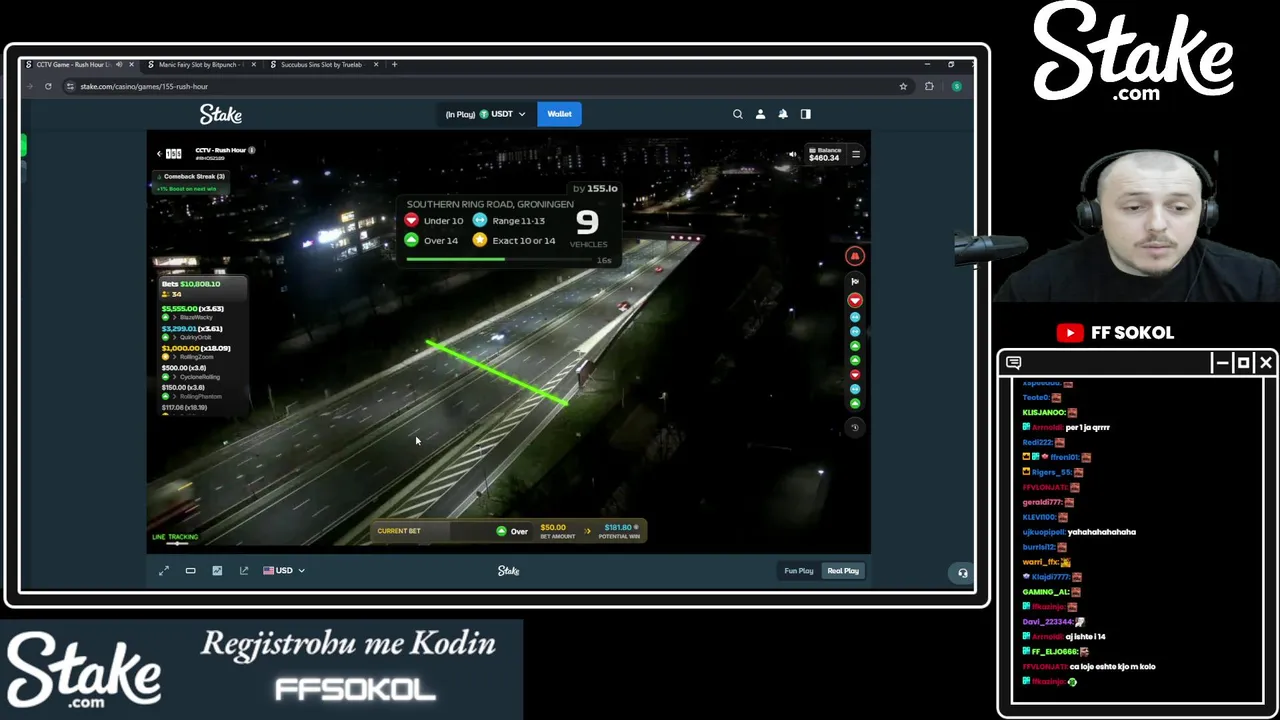Switch to theatre mode icon
This screenshot has width=1280, height=720.
[190, 571]
